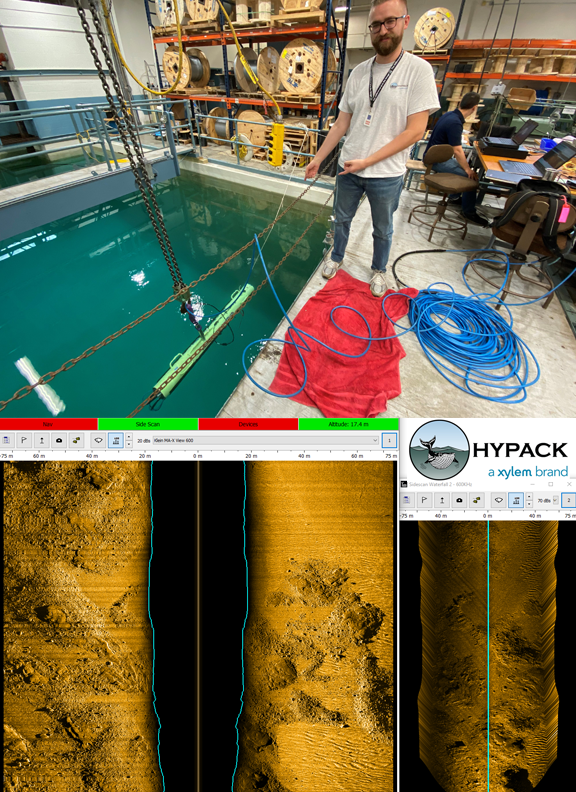Decrease gain with the down arrow in the main toolbar
Image resolution: width=576 pixels, height=792 pixels.
click(x=129, y=444)
